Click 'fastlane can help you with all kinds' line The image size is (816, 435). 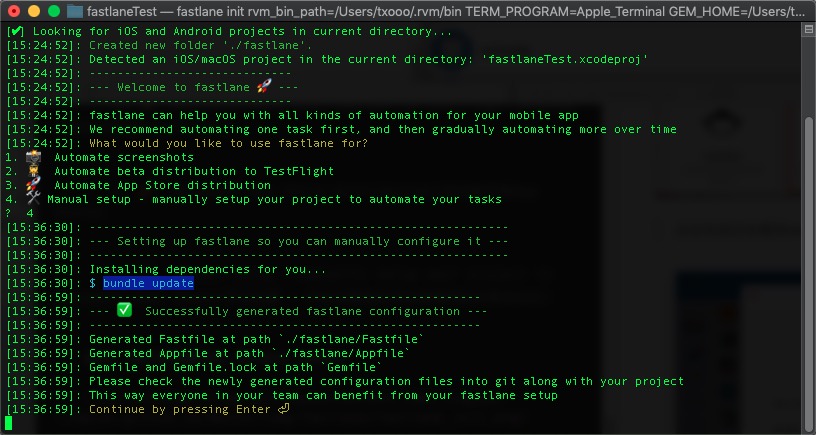pyautogui.click(x=334, y=115)
